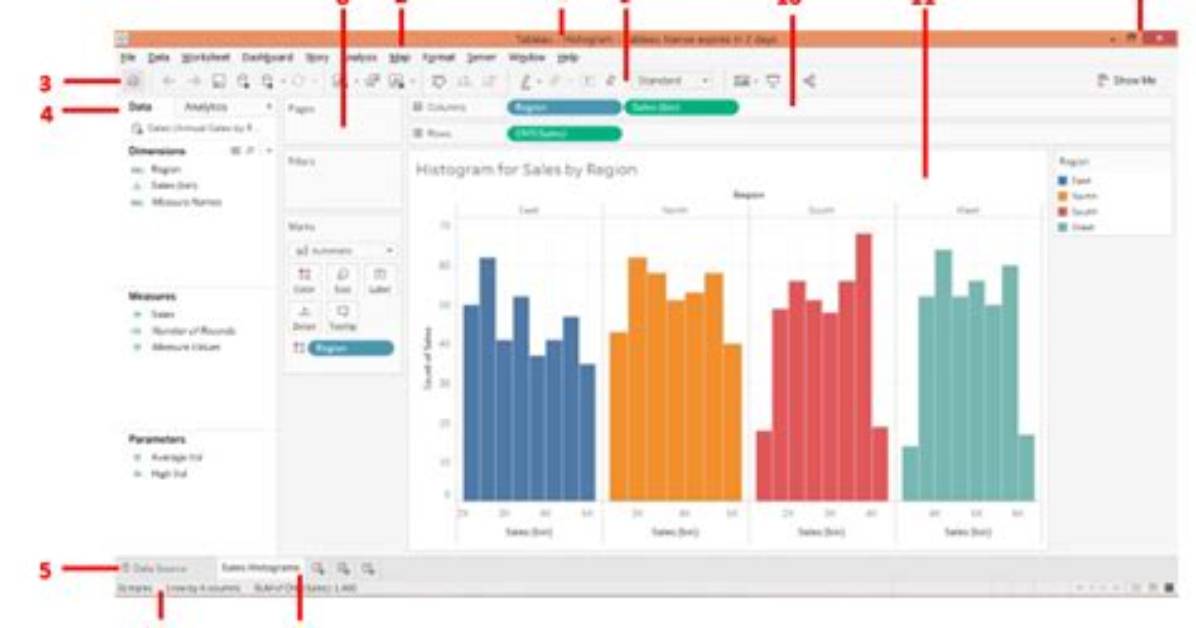
Task: Open the Dashboard menu
Action: click(267, 57)
